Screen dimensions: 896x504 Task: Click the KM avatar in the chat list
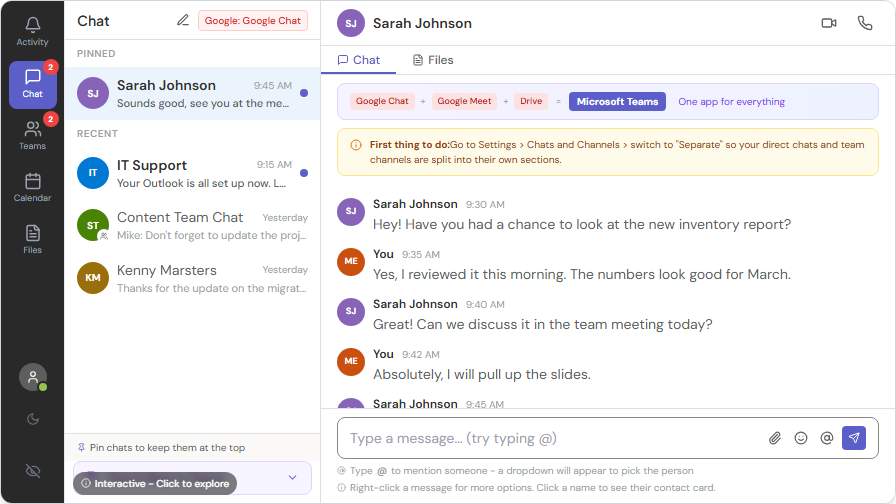[93, 278]
